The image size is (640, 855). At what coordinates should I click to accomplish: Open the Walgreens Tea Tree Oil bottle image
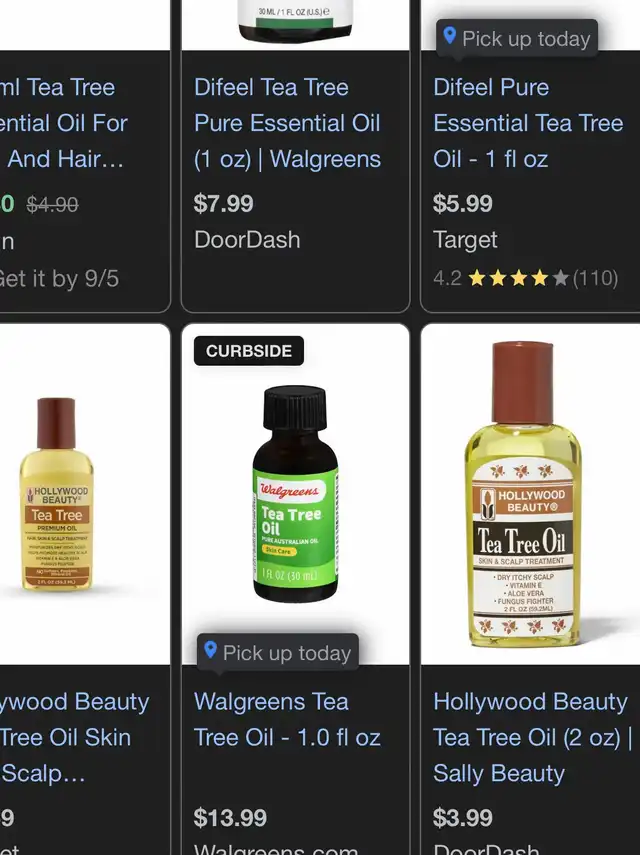pyautogui.click(x=295, y=494)
